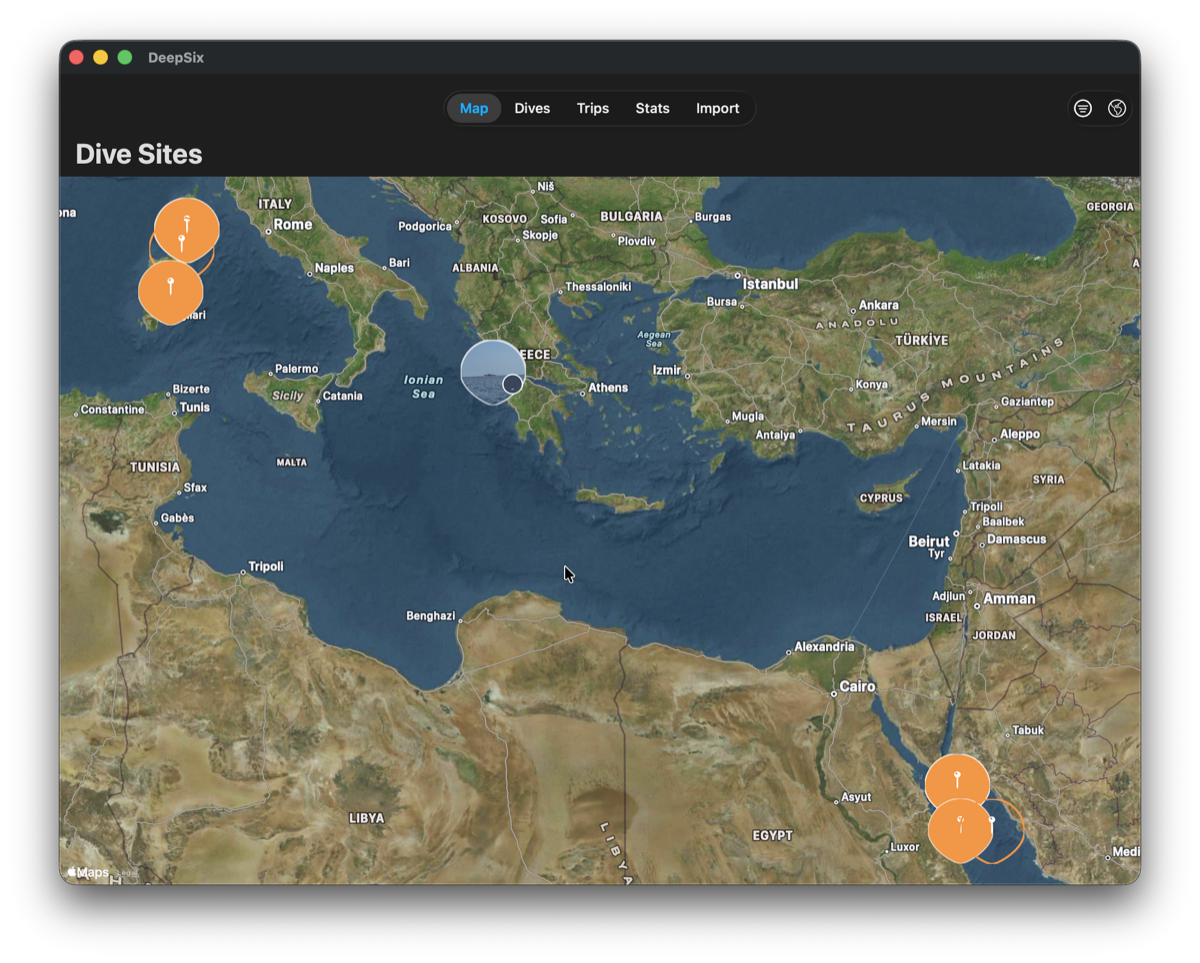Click the Ionian Sea label
This screenshot has height=963, width=1200.
pos(423,387)
